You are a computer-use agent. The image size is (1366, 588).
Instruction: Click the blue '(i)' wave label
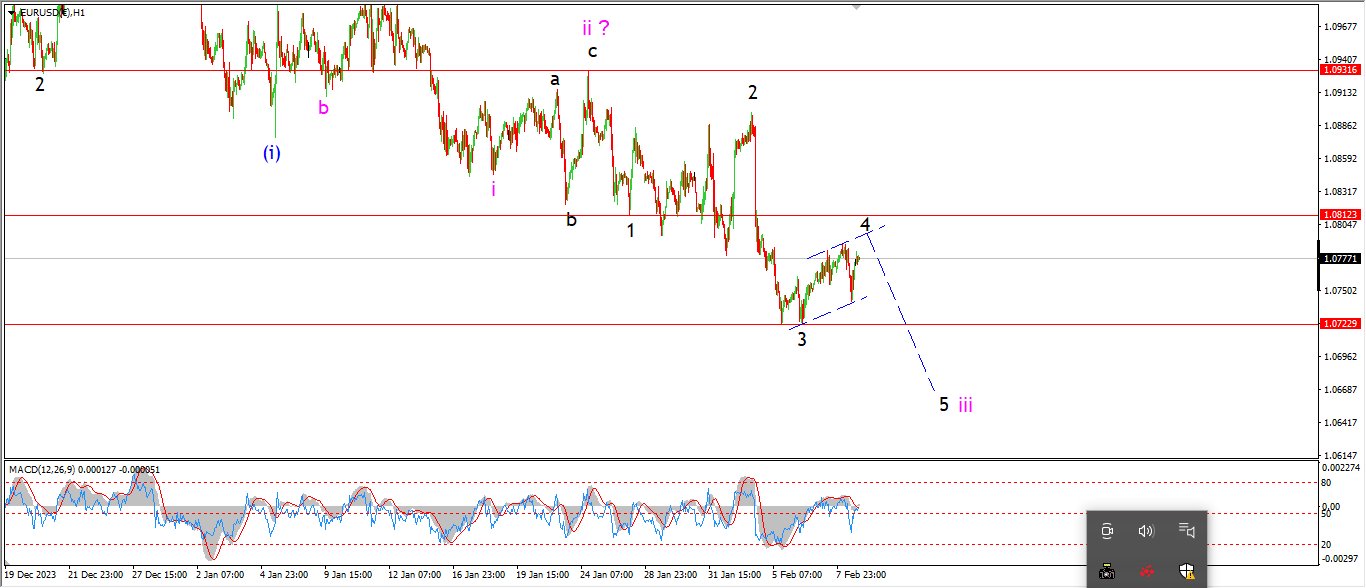point(272,153)
